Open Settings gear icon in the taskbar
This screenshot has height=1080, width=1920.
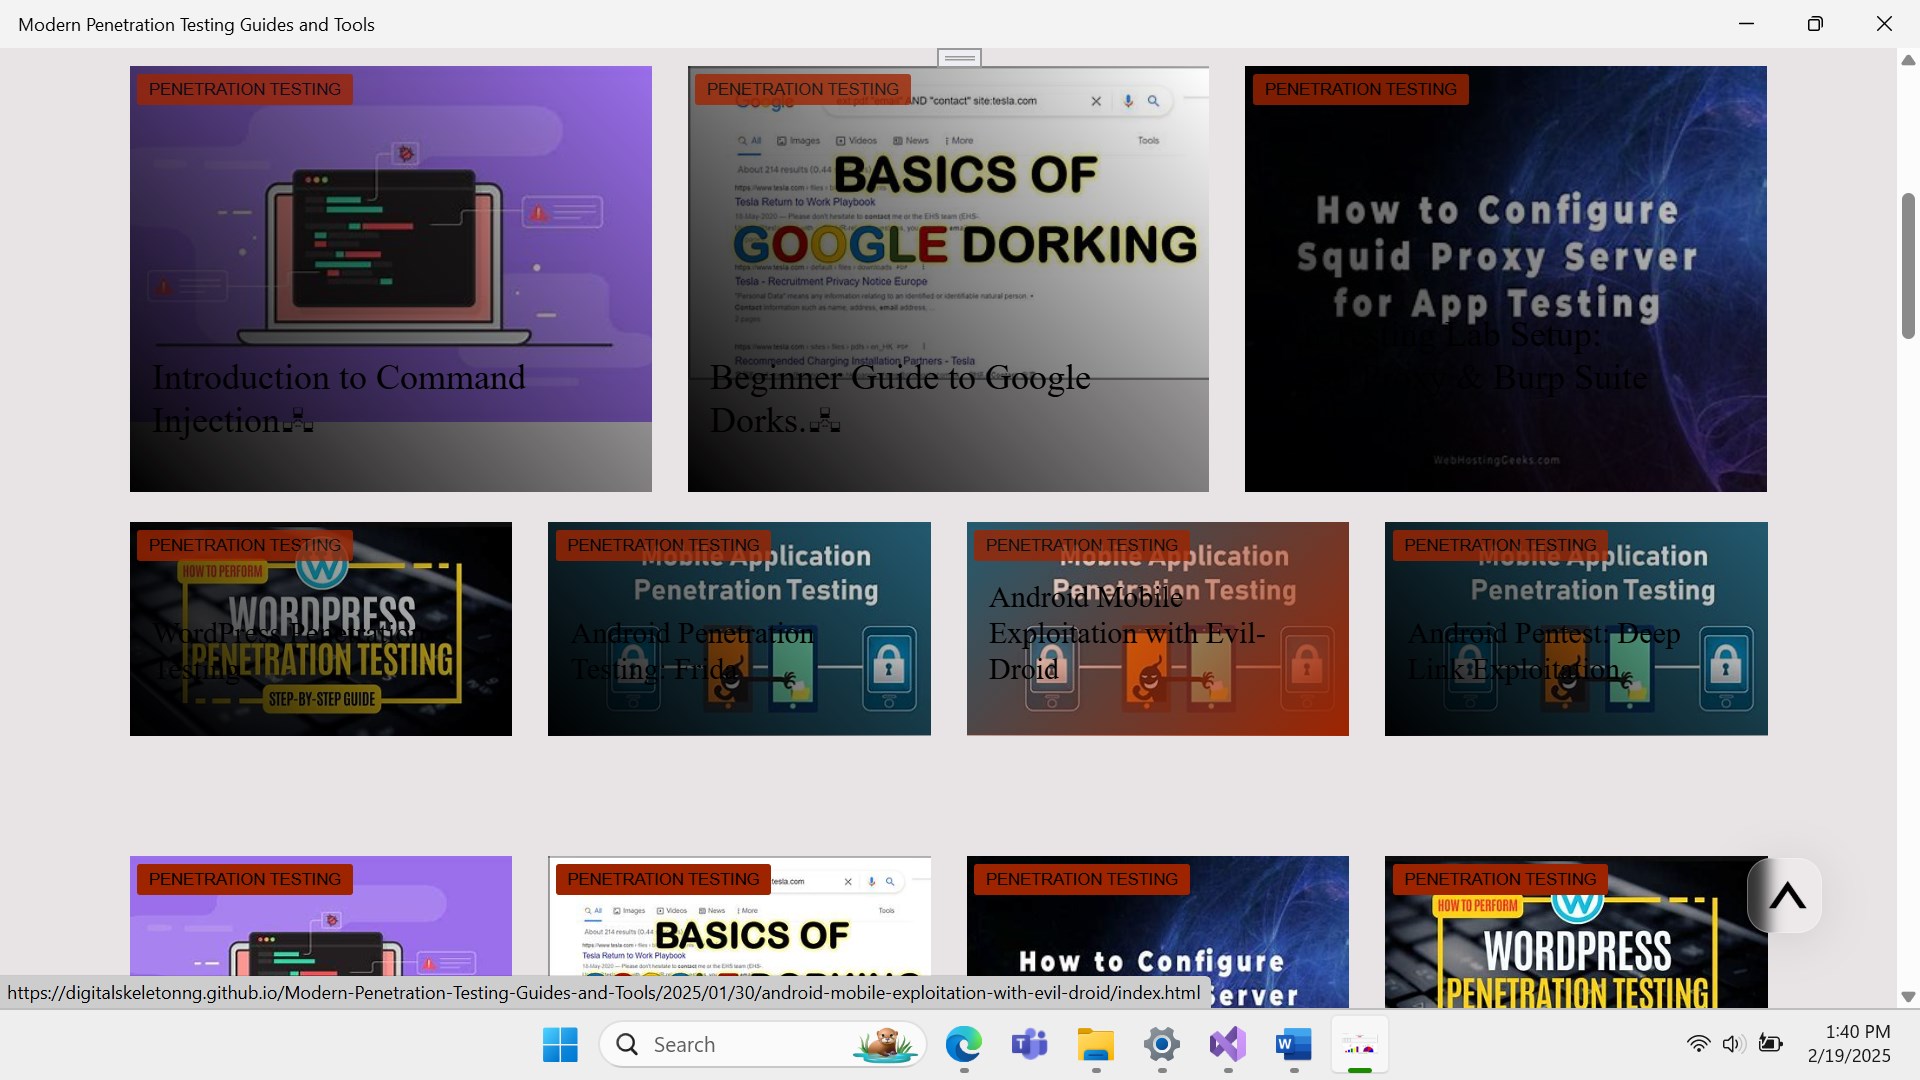[x=1161, y=1045]
